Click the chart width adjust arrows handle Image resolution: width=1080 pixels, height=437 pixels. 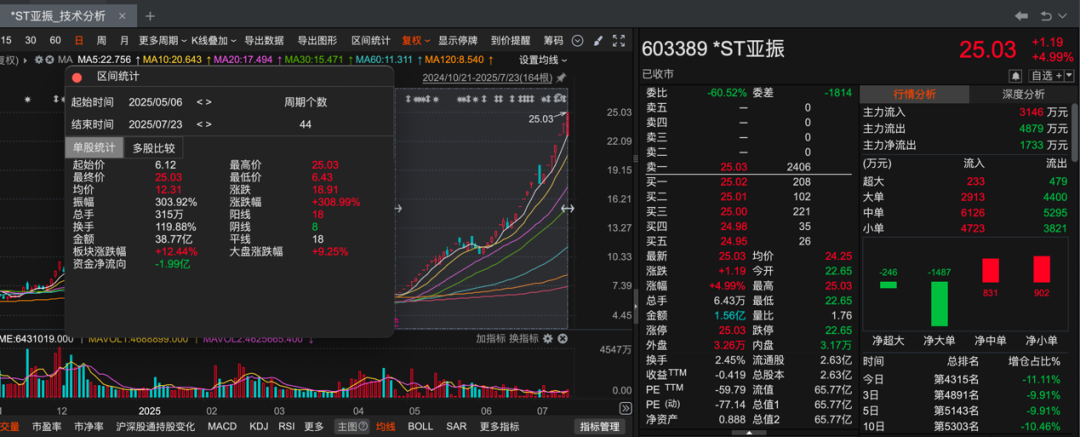568,209
